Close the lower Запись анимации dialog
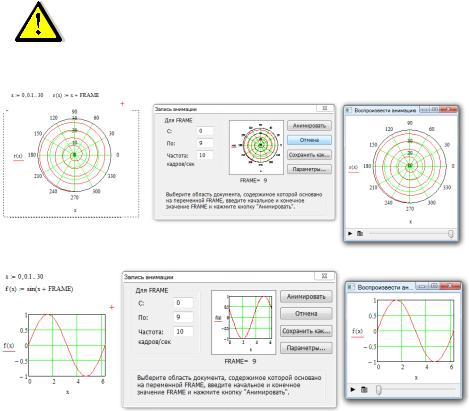The width and height of the screenshot is (469, 411). (x=324, y=276)
